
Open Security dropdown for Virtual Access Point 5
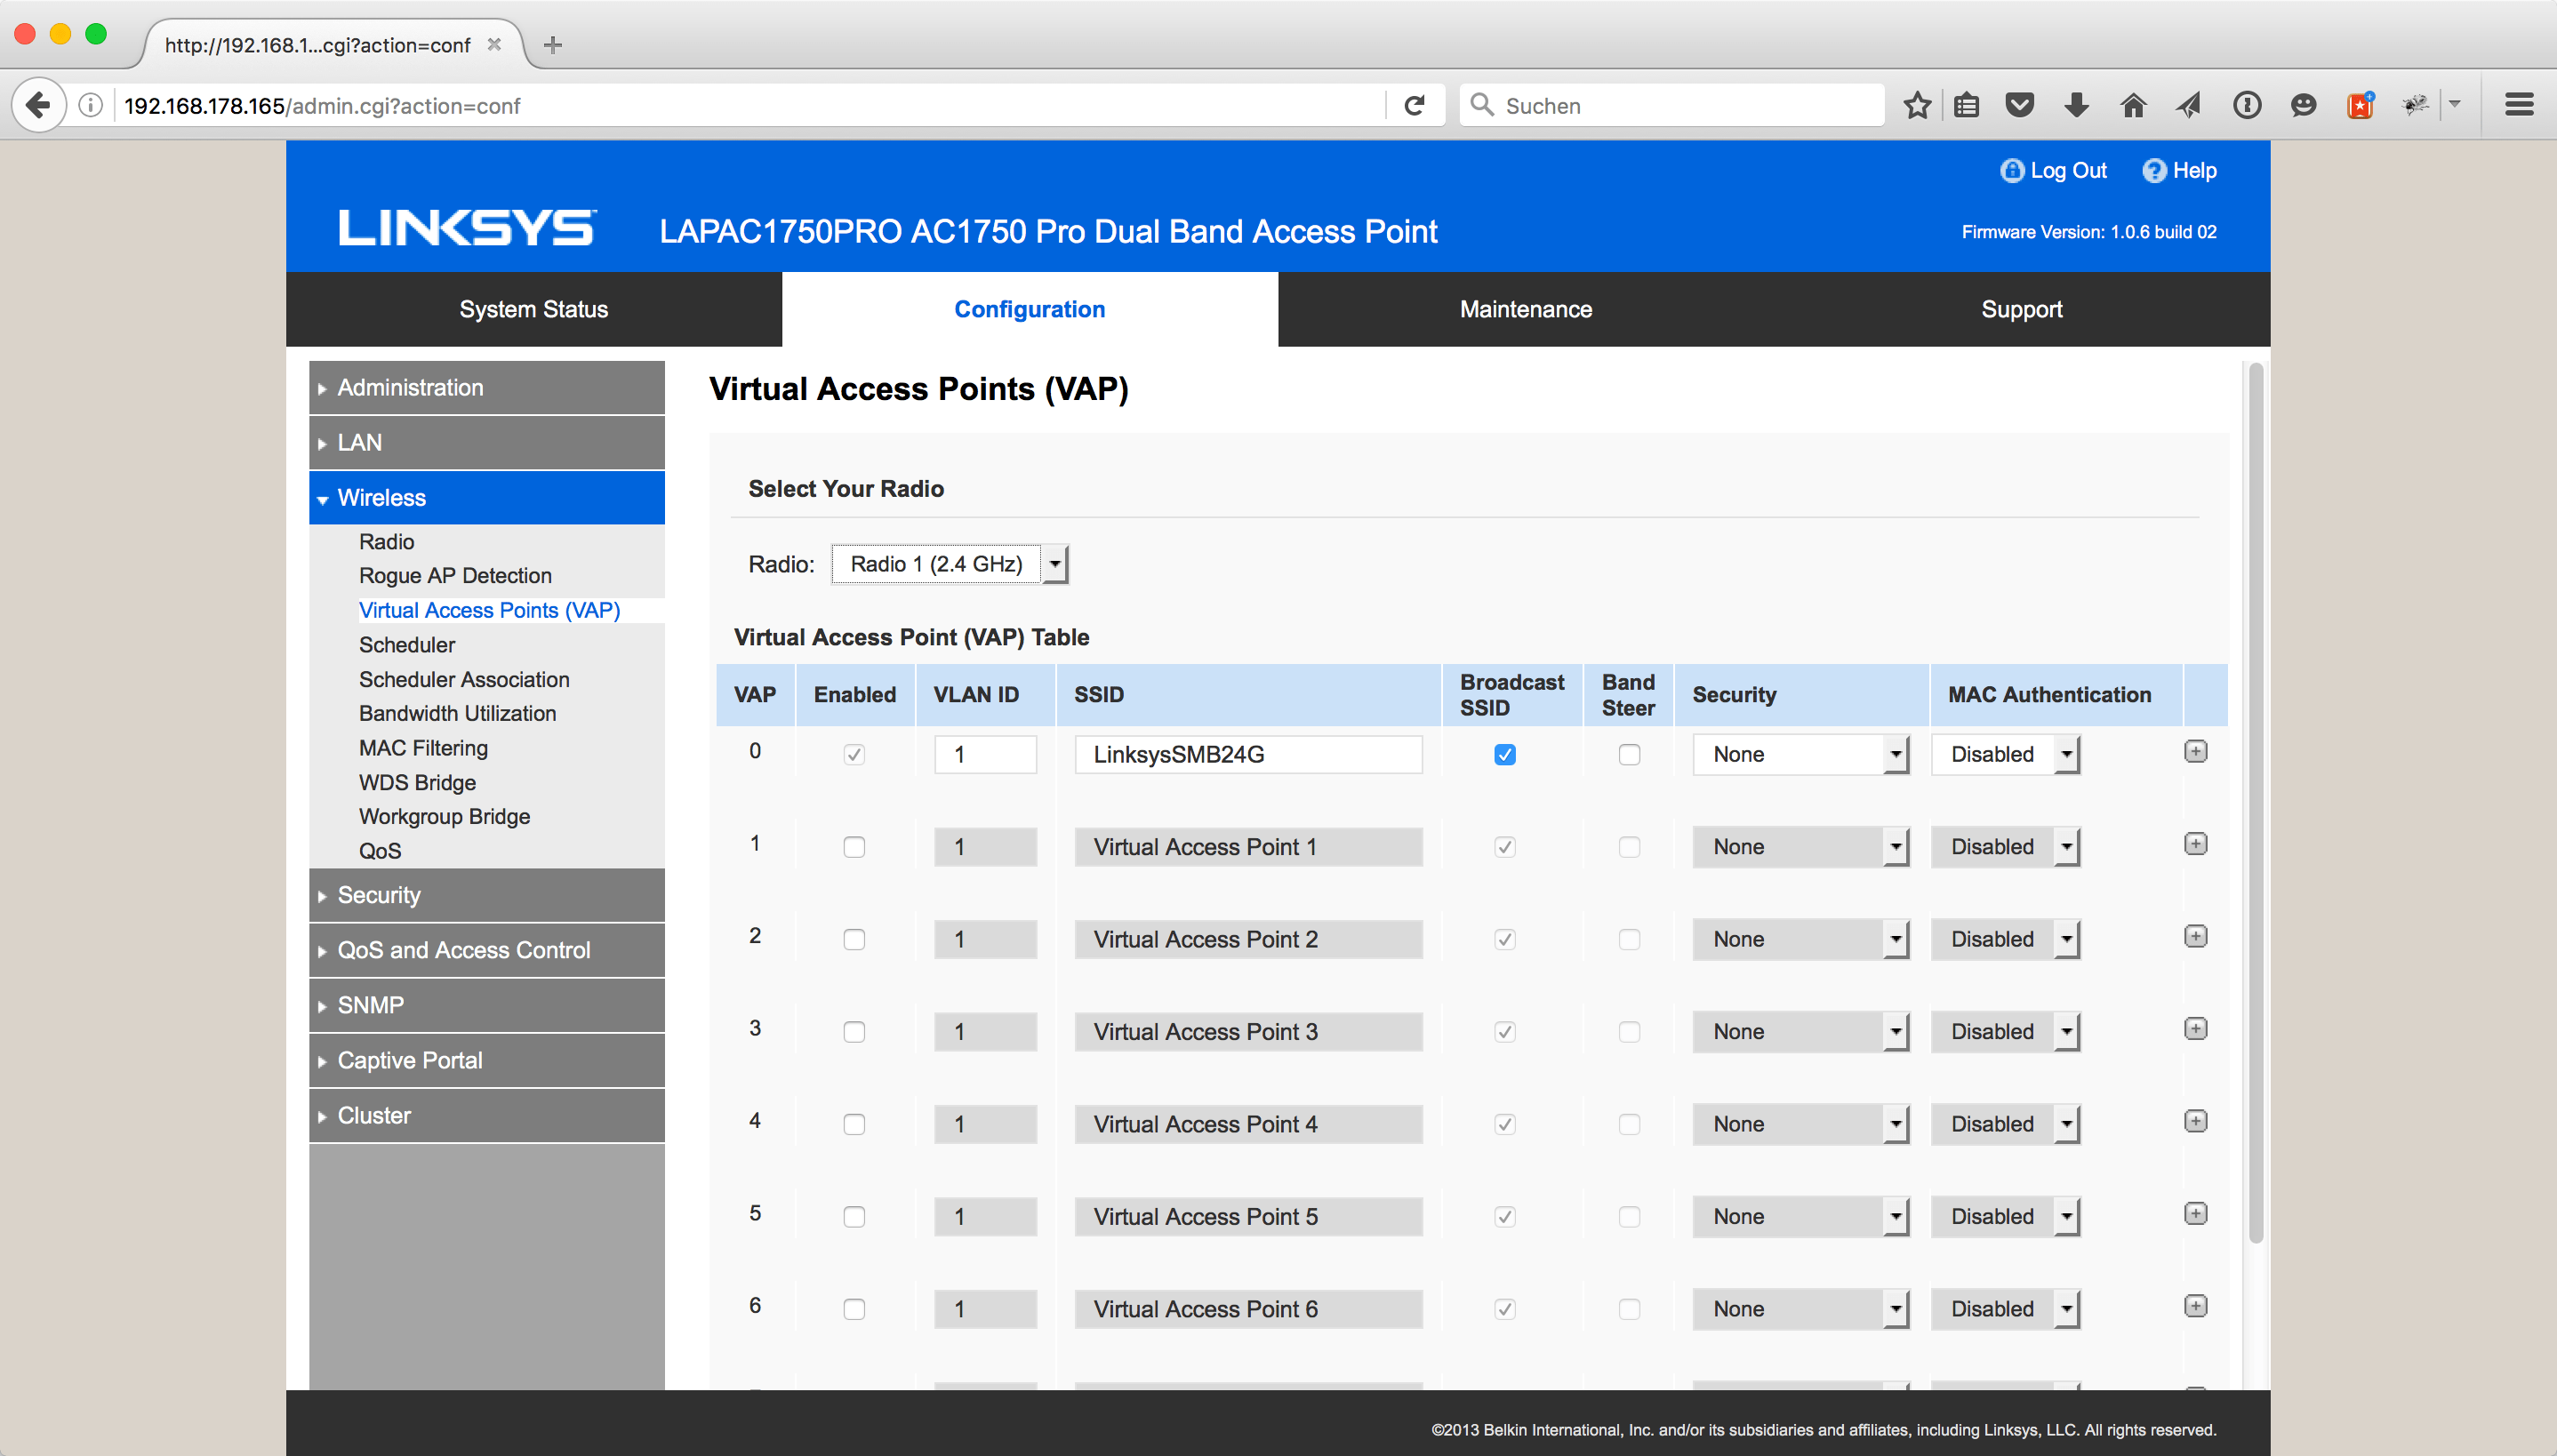(x=1800, y=1217)
